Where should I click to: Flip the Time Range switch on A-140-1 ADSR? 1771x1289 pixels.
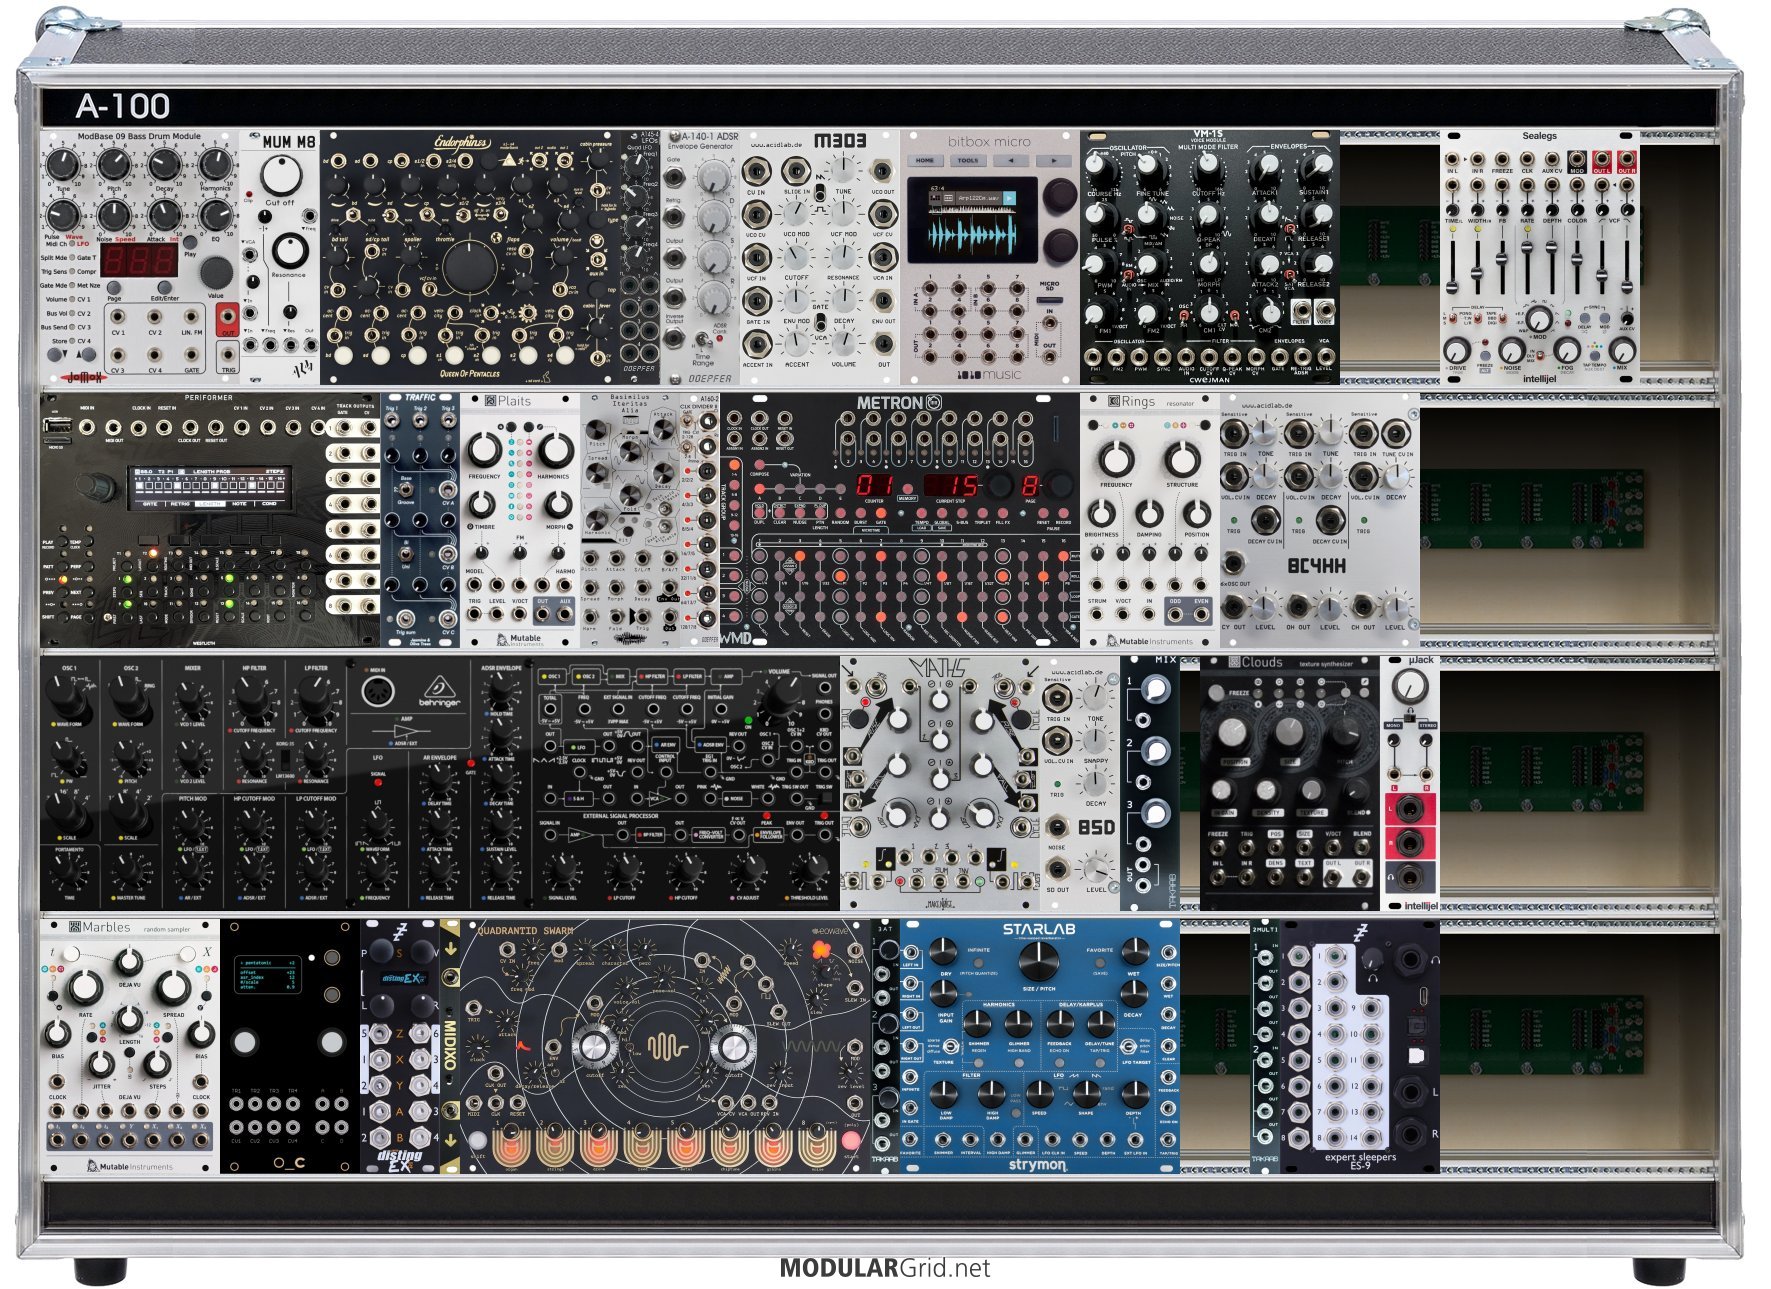[702, 337]
